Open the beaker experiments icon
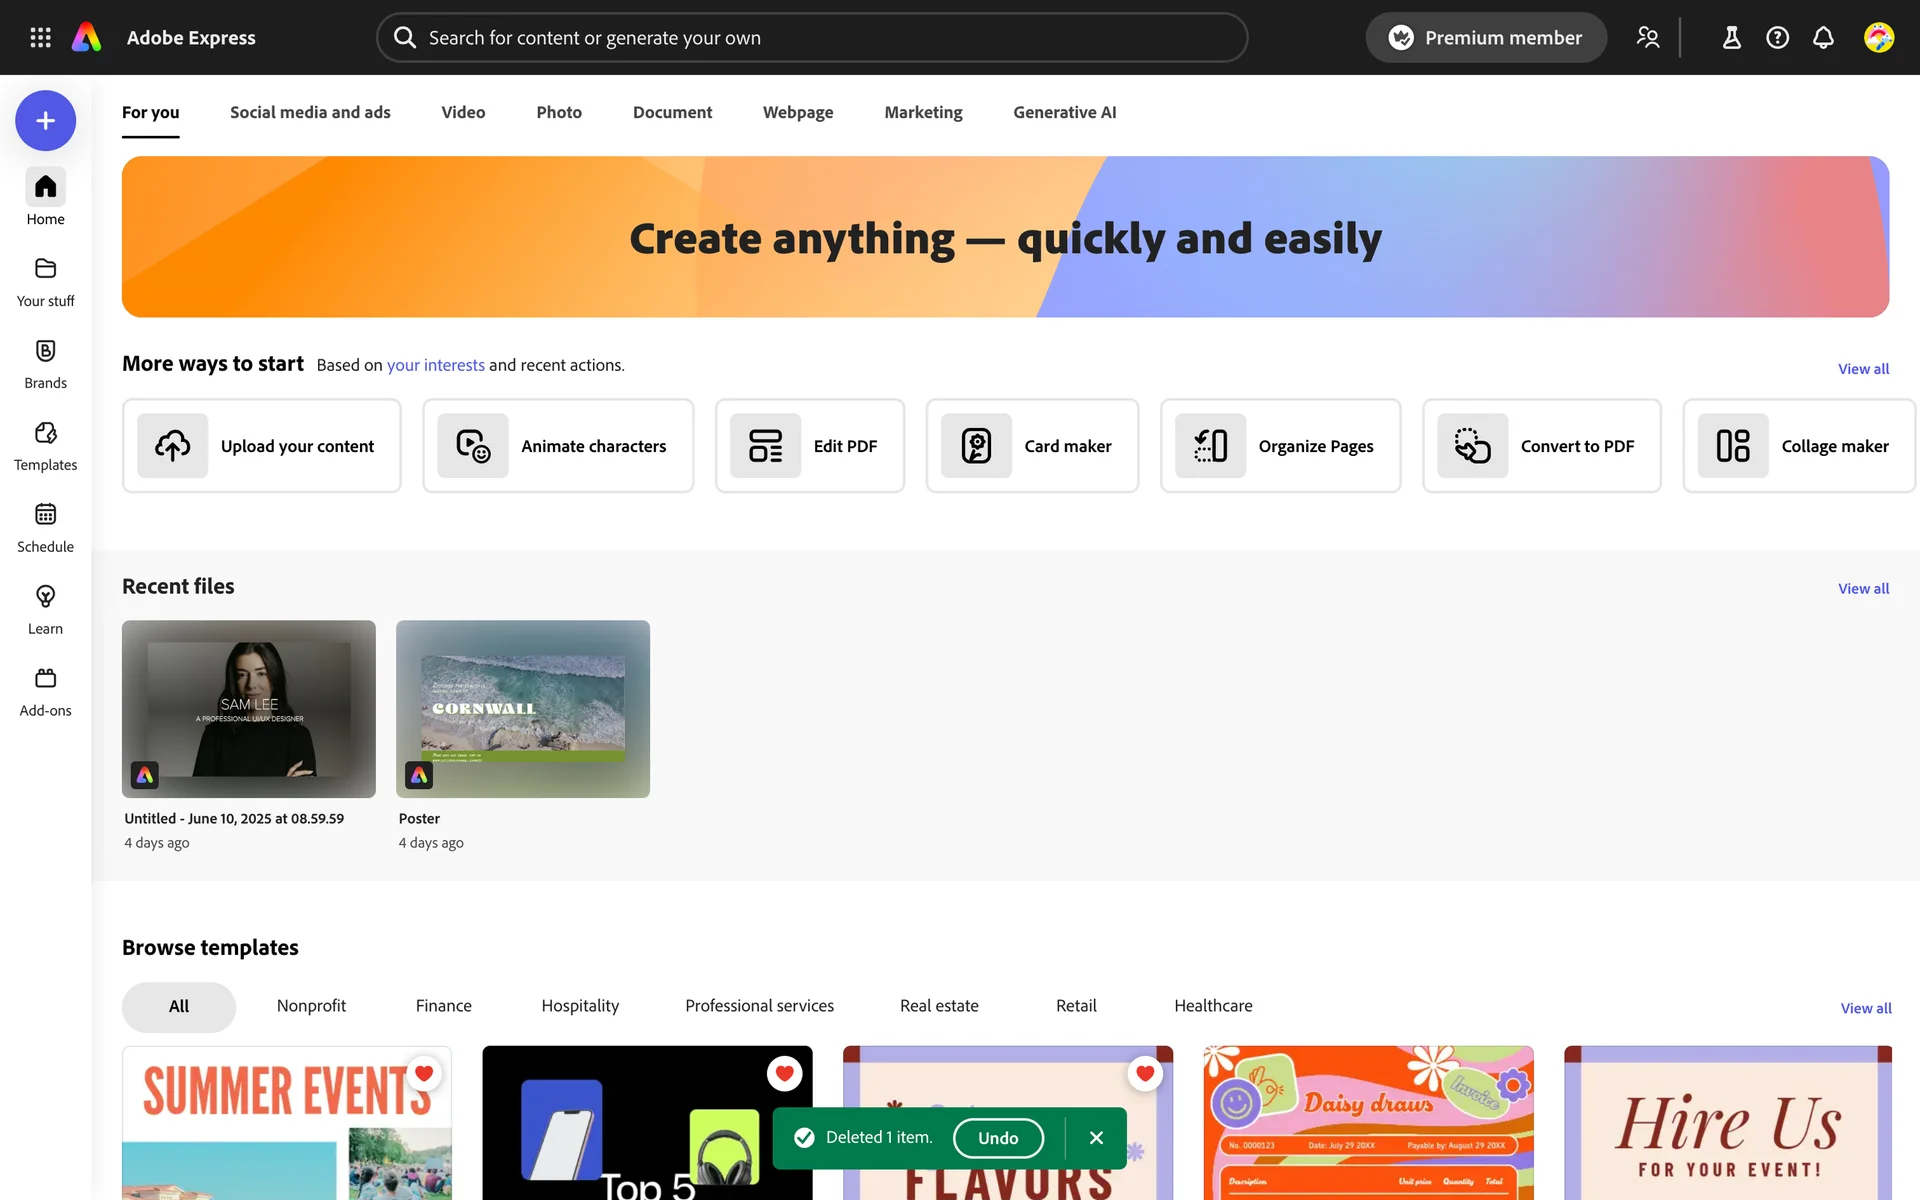Viewport: 1920px width, 1200px height. click(1731, 38)
